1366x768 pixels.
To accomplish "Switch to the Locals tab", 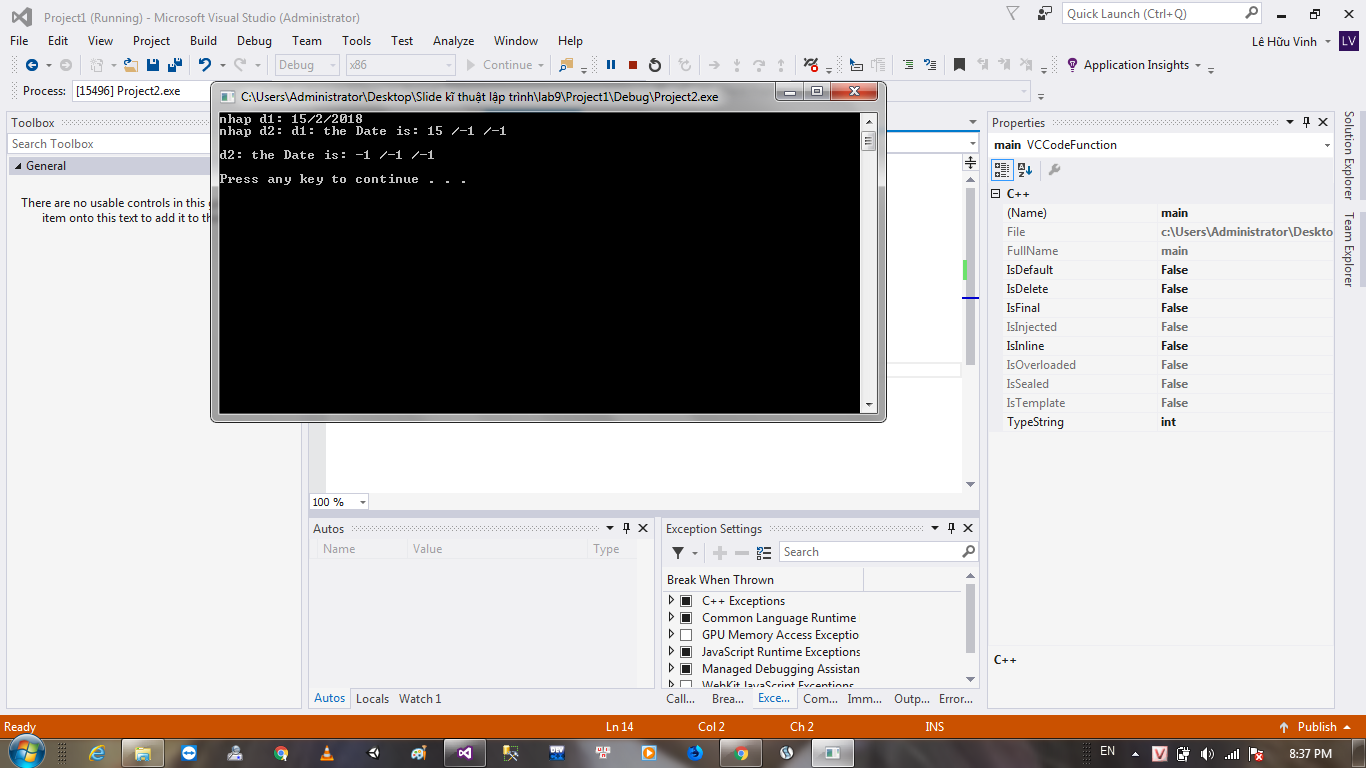I will tap(372, 699).
